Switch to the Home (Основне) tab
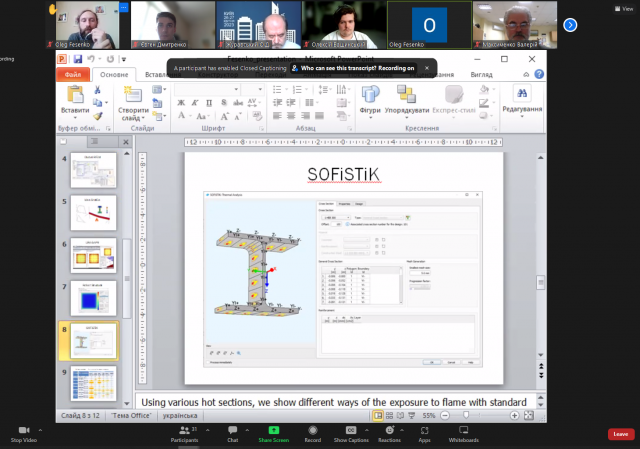The image size is (640, 449). click(114, 75)
